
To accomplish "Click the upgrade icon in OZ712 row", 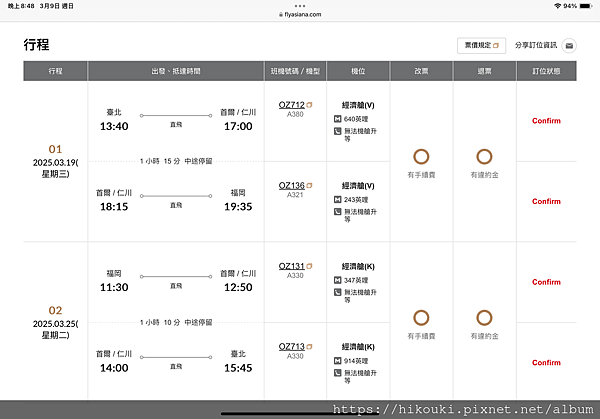I will (x=338, y=131).
